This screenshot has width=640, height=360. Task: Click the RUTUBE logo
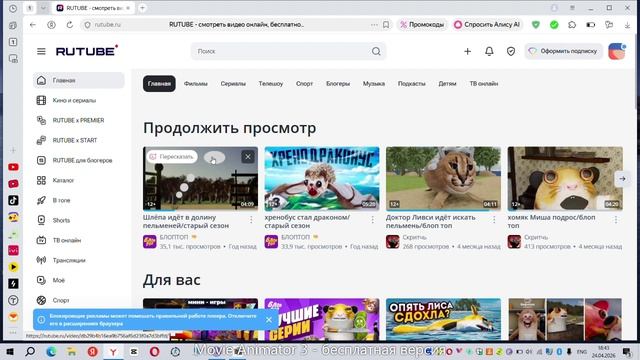tap(87, 51)
